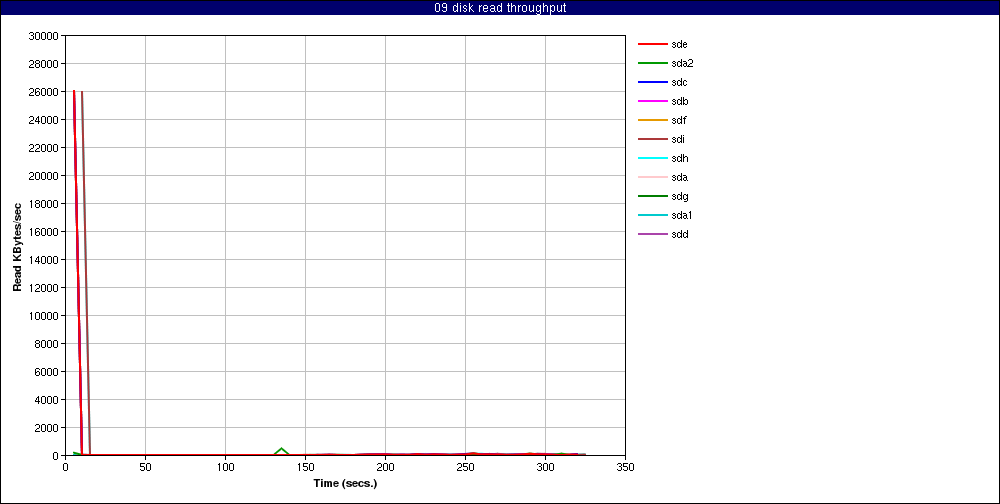Click the '09 disk read throughput' title
Viewport: 1000px width, 504px height.
pos(500,8)
